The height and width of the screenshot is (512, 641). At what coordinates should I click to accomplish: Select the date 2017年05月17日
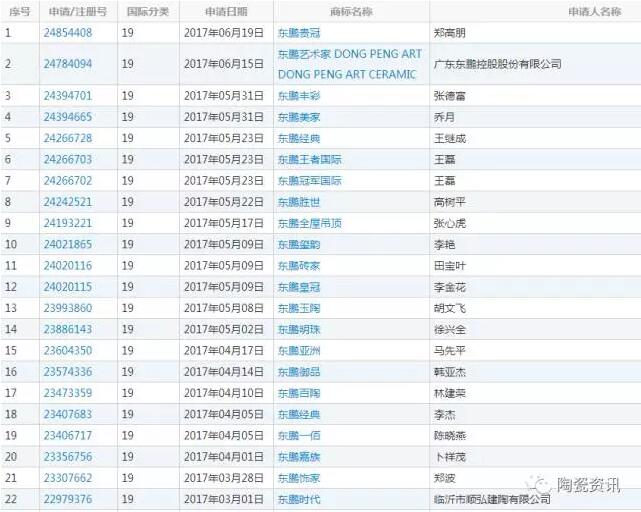point(224,223)
